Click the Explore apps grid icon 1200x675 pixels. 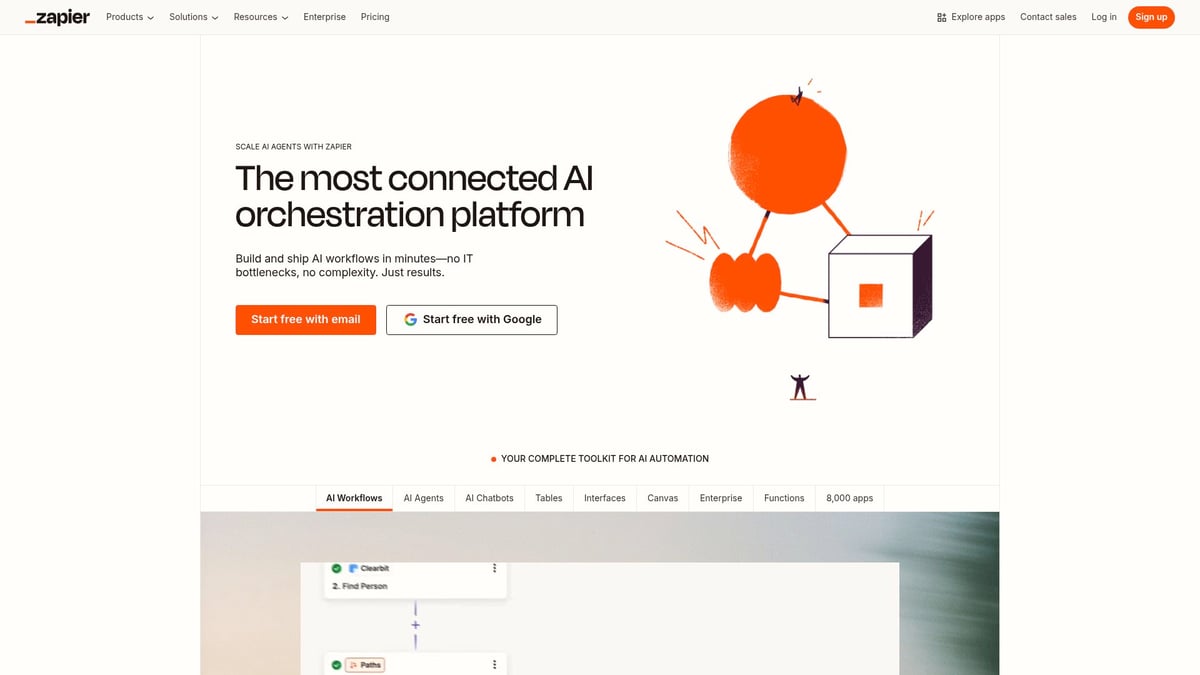[941, 17]
